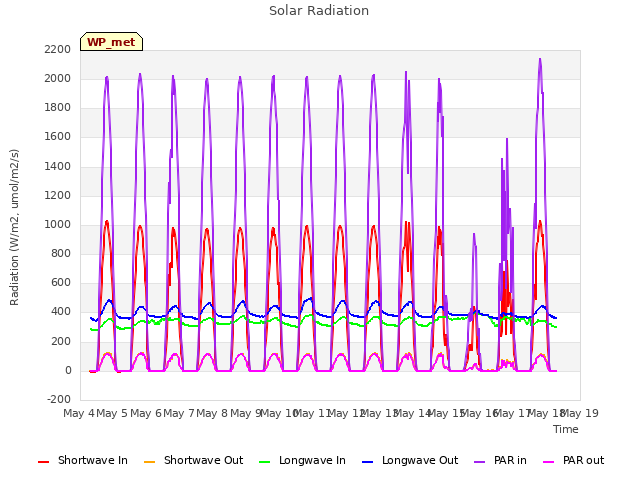Viewport: 640px width, 480px height.
Task: Click the 1400 y-axis tick label
Action: tap(58, 166)
